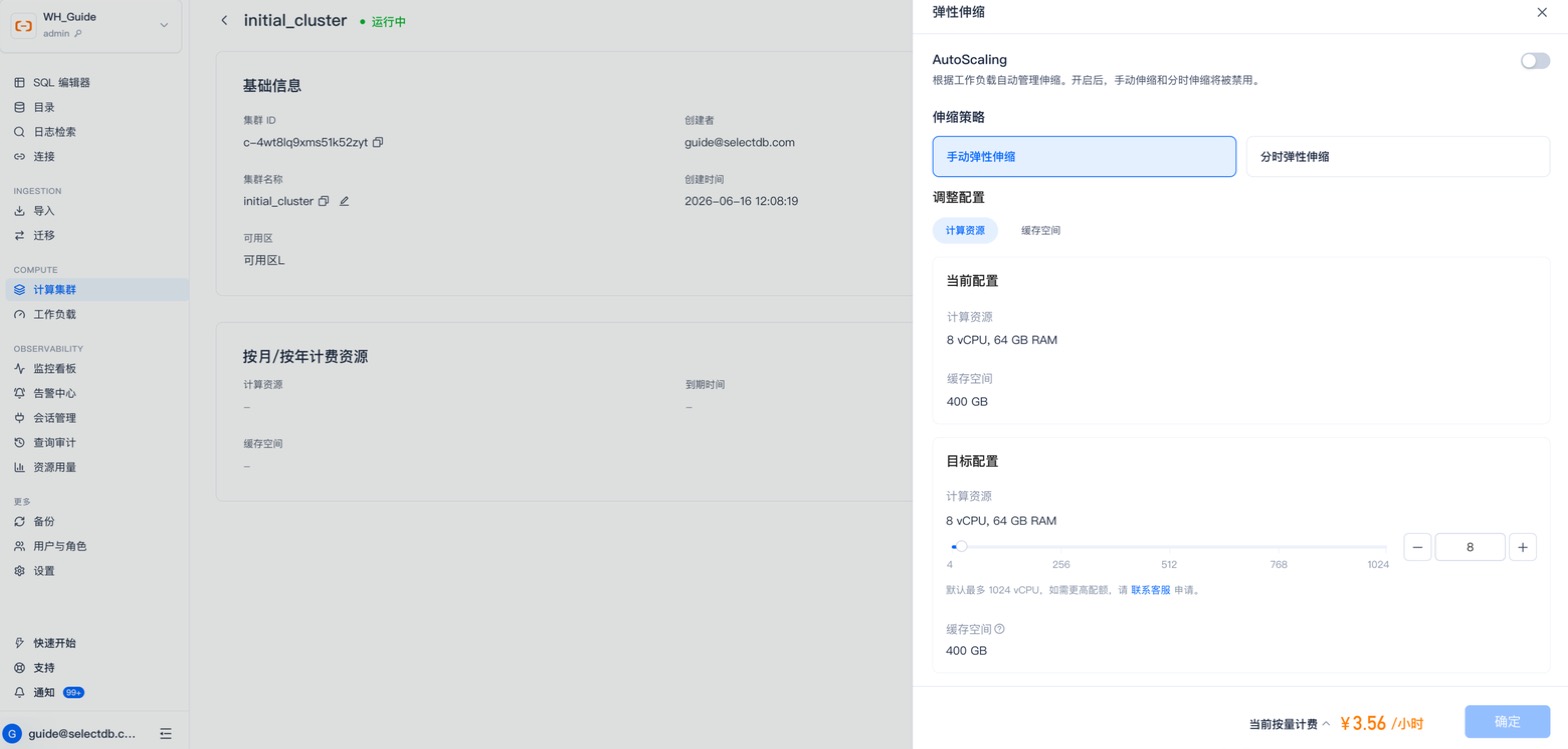Click the 1024 mark on the vCPU slider
Viewport: 1568px width, 749px height.
click(x=1378, y=565)
